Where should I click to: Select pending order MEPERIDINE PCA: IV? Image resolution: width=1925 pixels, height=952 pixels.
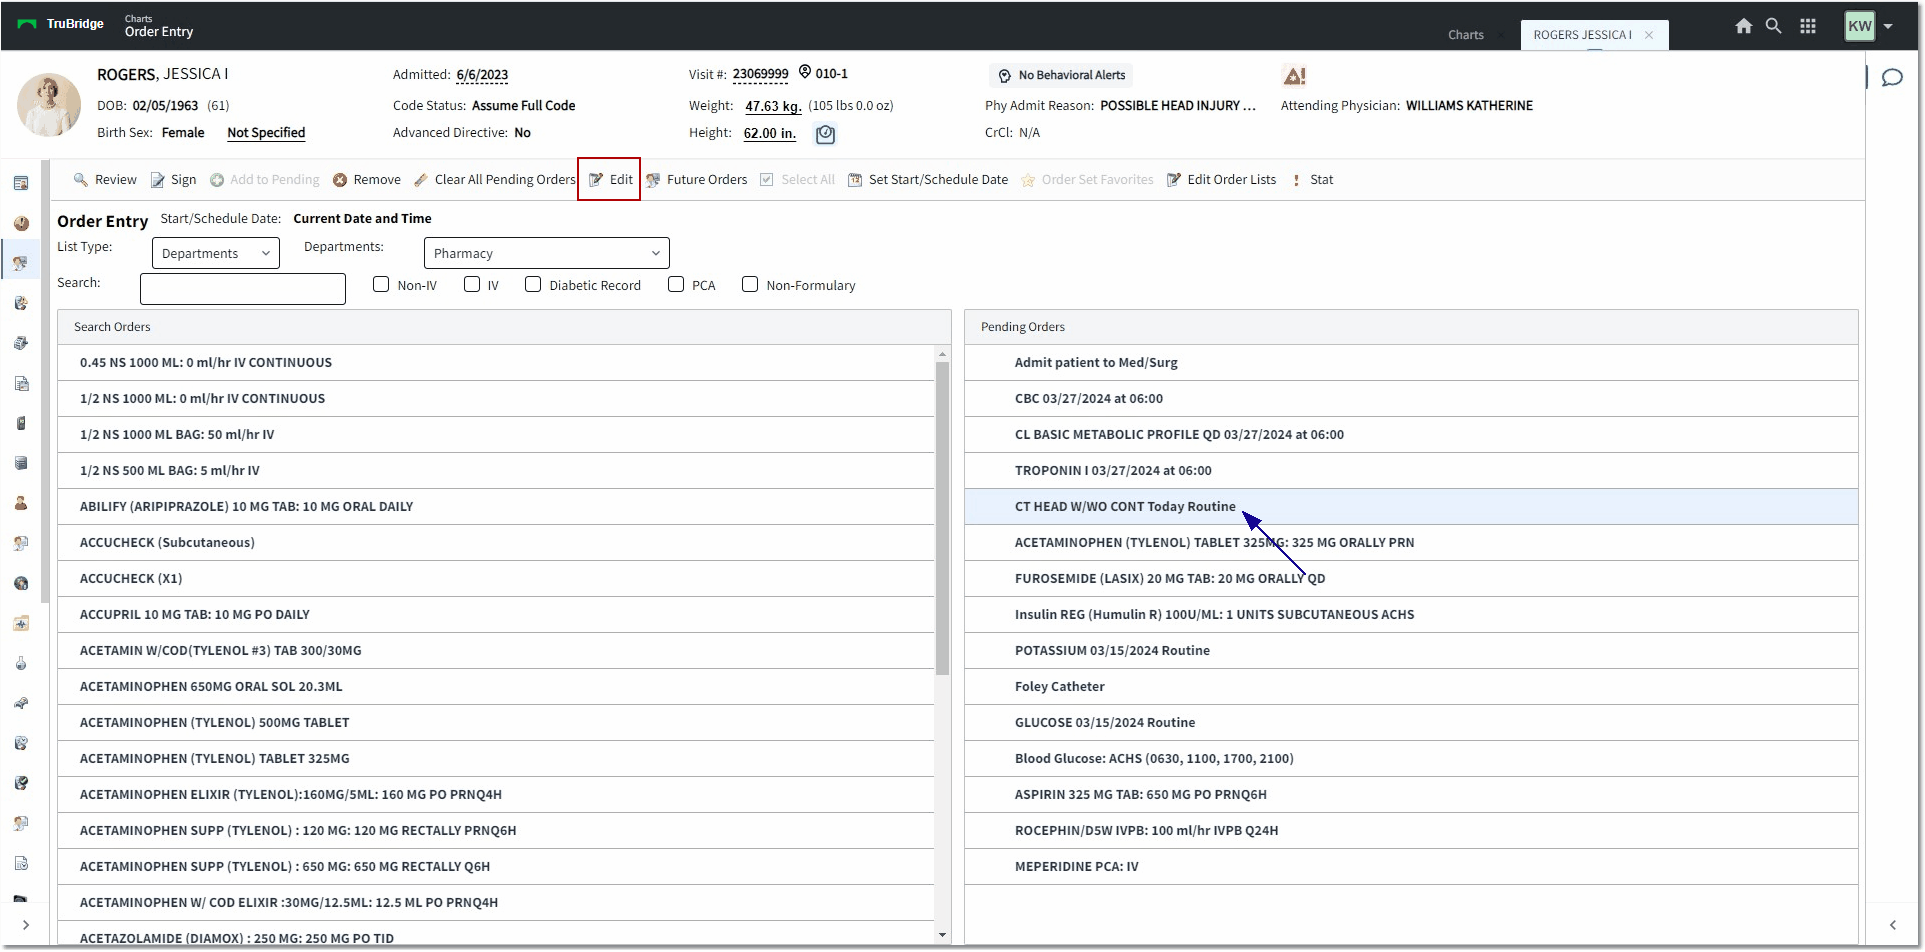(x=1411, y=867)
